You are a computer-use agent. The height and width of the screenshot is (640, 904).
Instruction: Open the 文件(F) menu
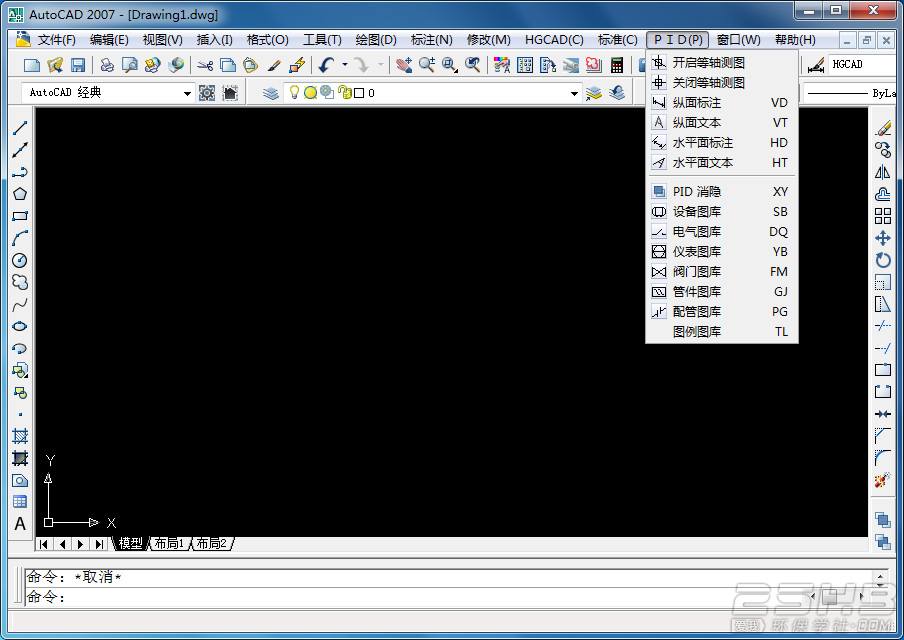(56, 40)
